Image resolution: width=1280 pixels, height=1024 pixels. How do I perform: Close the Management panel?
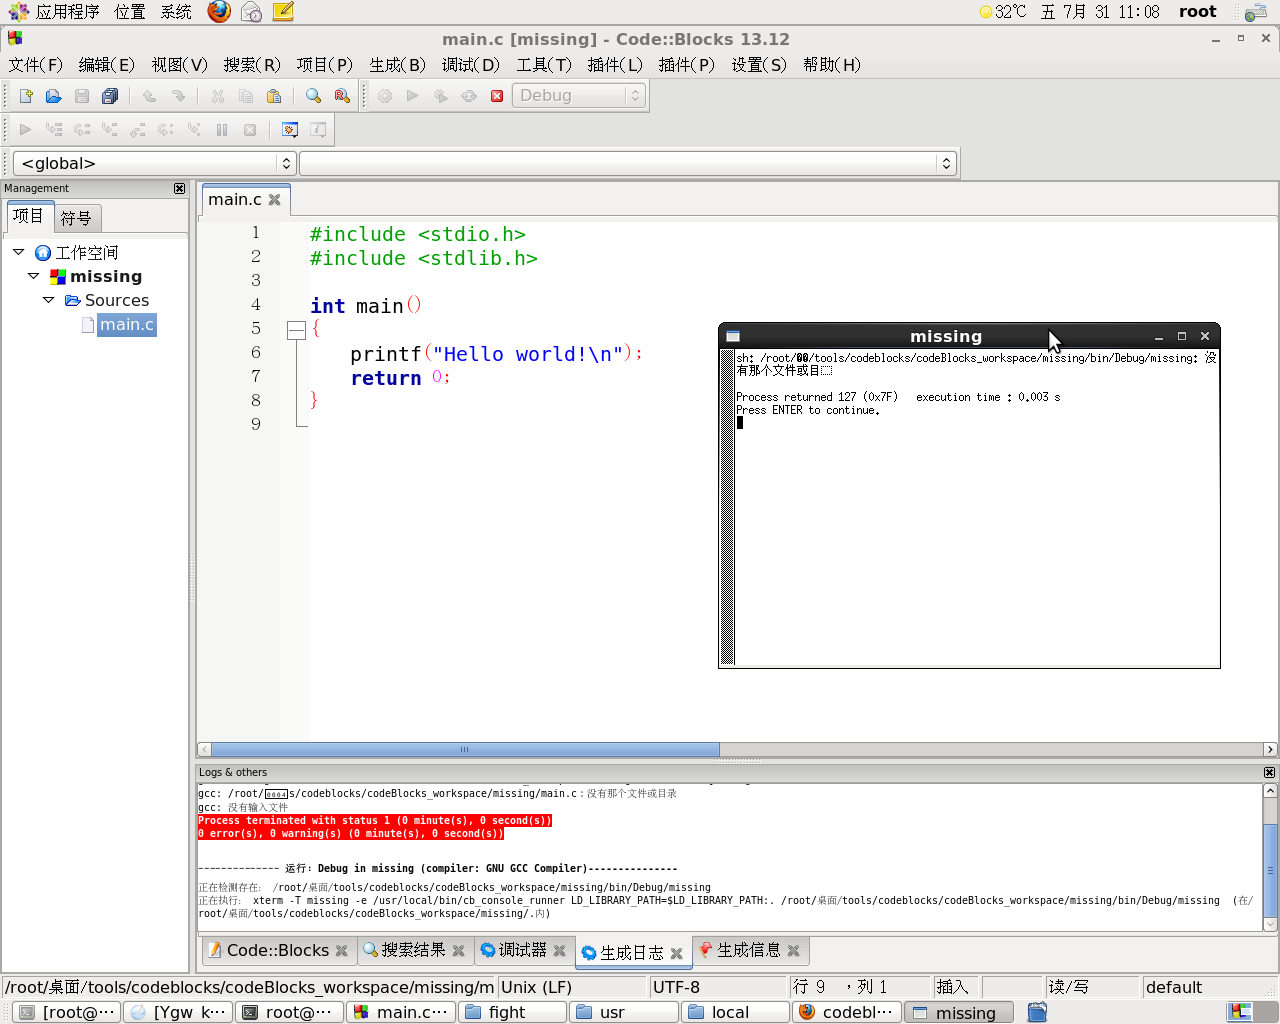(179, 188)
